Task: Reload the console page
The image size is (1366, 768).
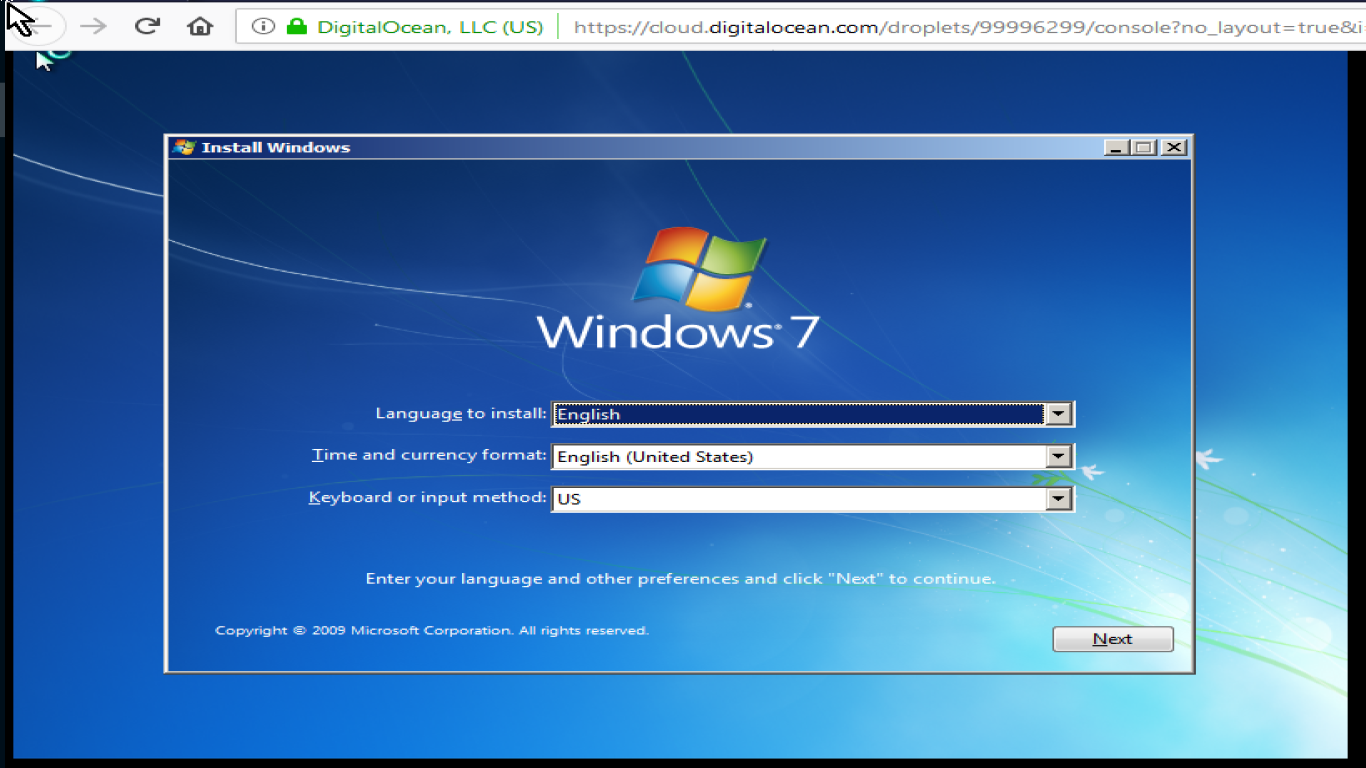Action: 147,26
